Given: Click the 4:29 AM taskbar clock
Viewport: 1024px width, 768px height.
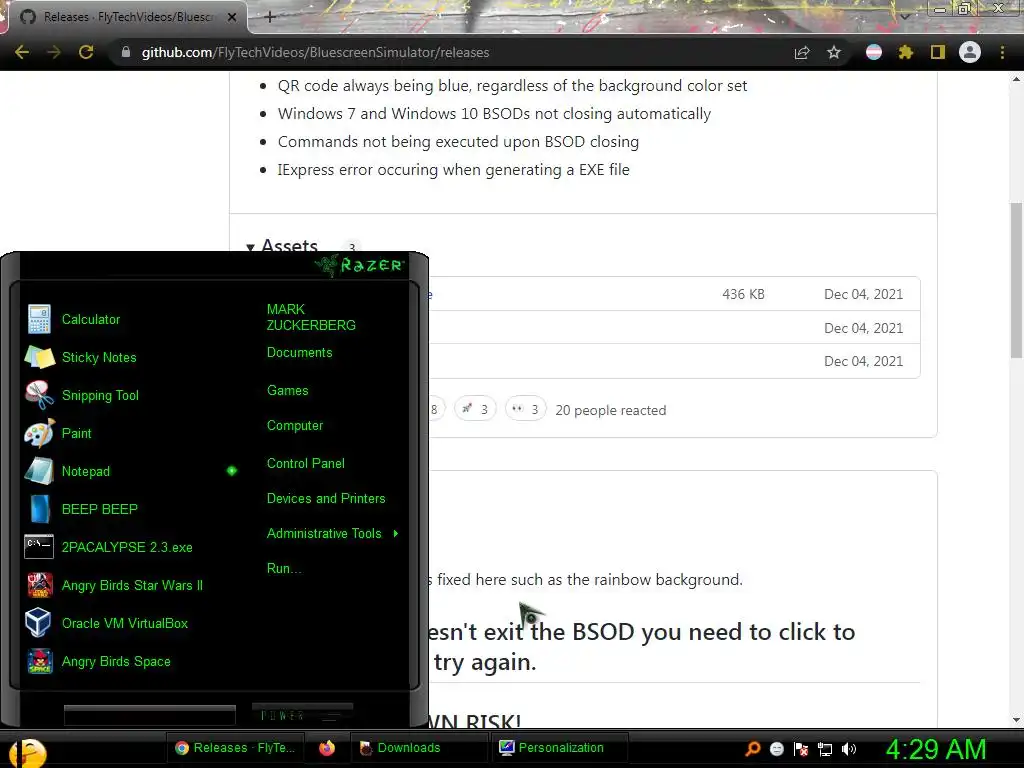Looking at the screenshot, I should coord(936,749).
